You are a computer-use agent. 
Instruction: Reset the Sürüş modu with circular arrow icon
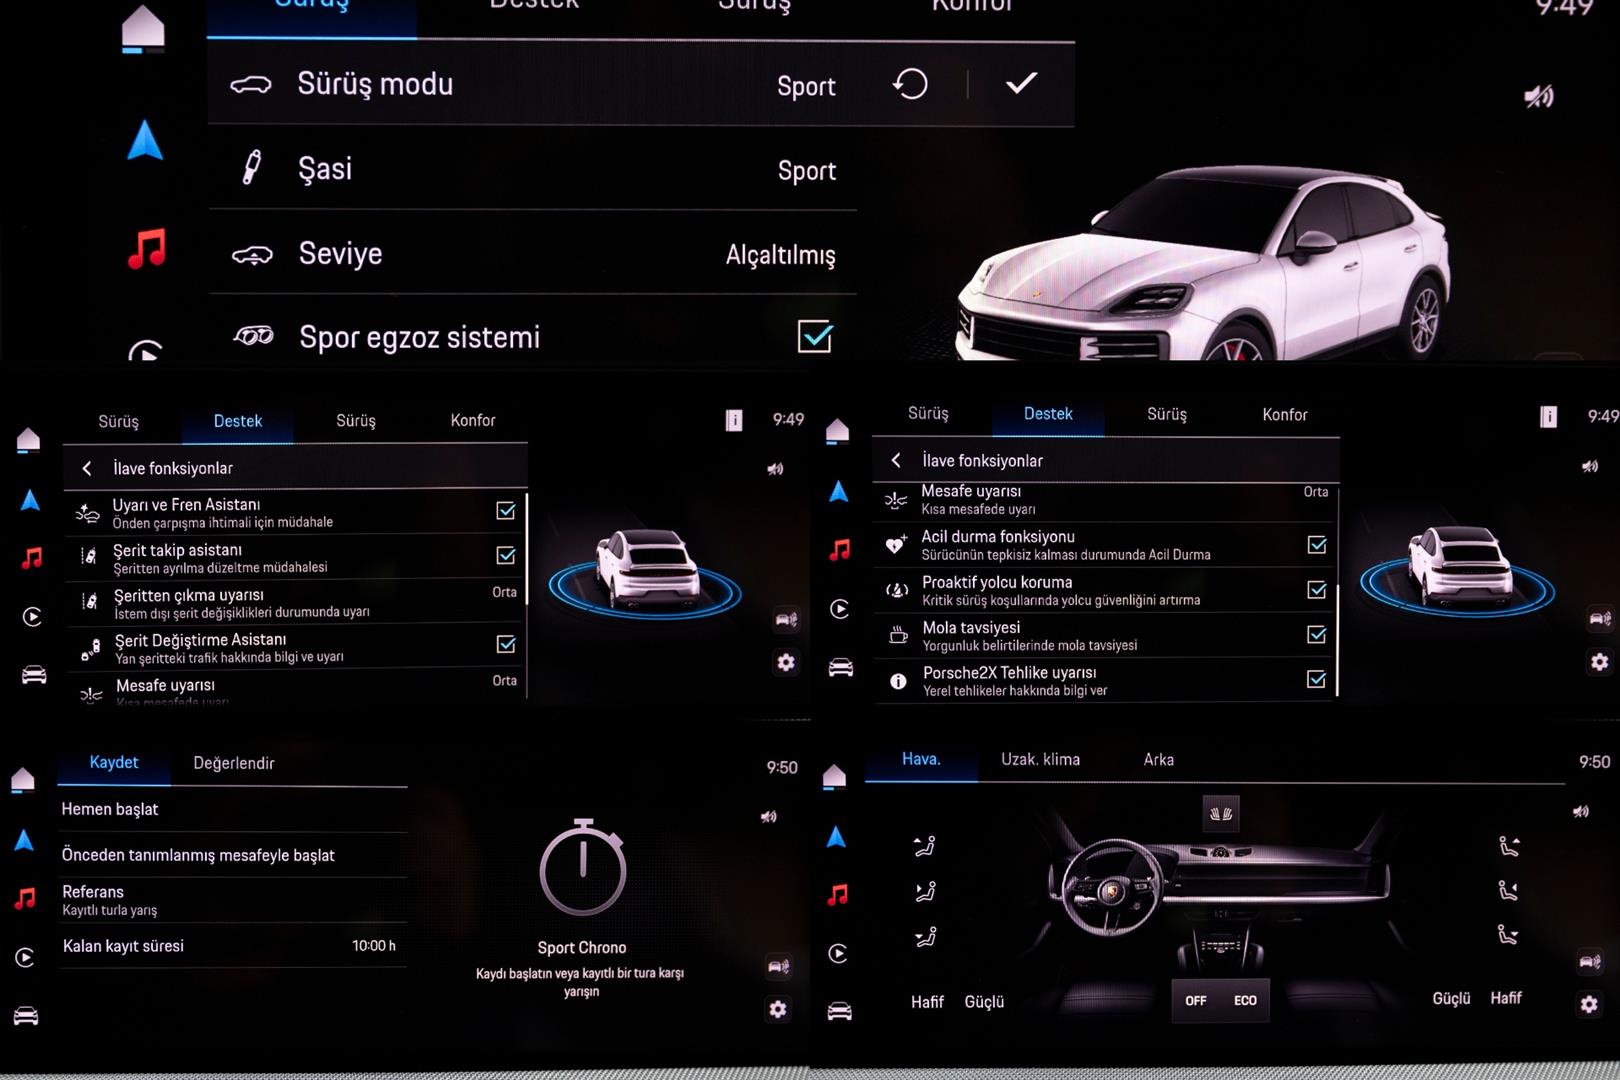click(910, 84)
